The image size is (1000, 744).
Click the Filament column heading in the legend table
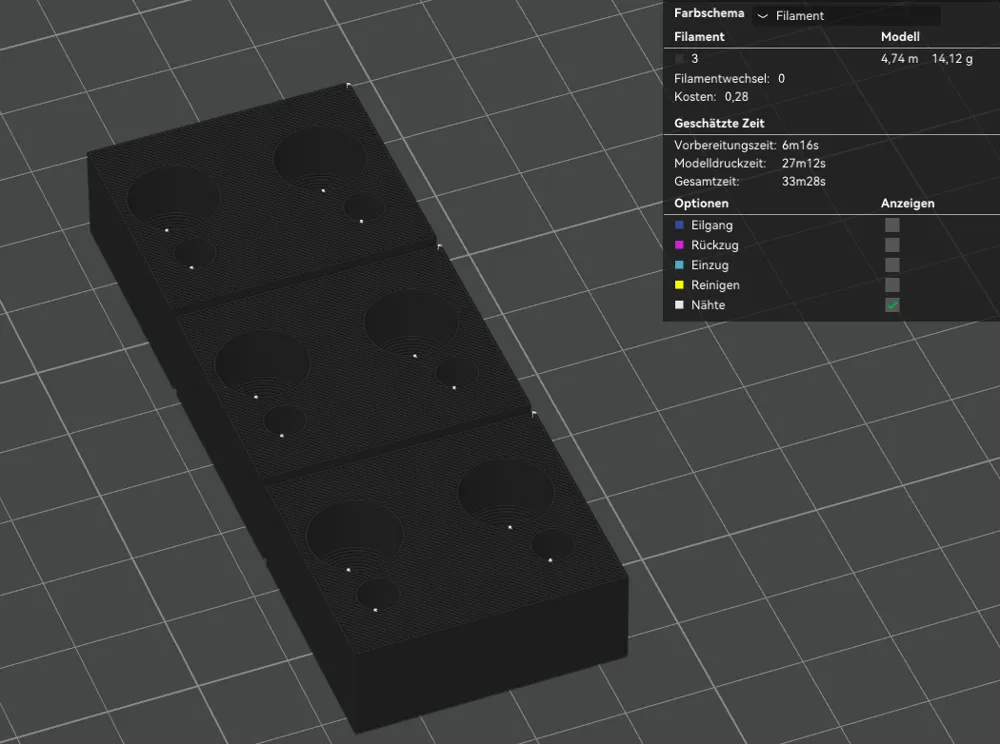point(699,36)
